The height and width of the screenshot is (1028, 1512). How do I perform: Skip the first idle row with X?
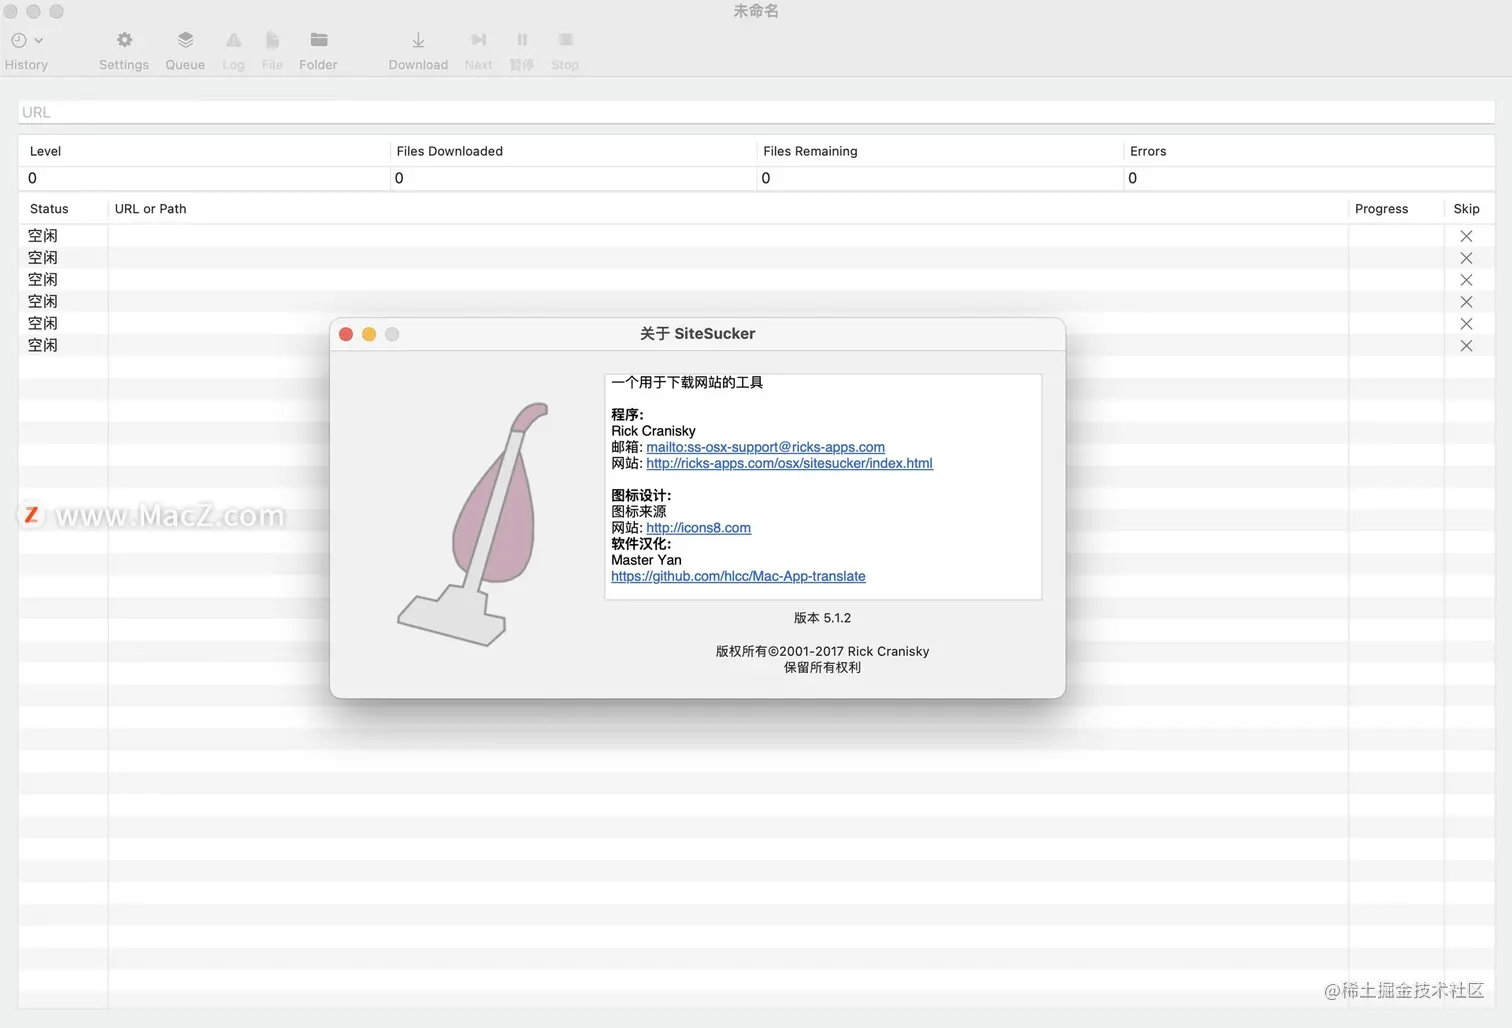pyautogui.click(x=1466, y=236)
